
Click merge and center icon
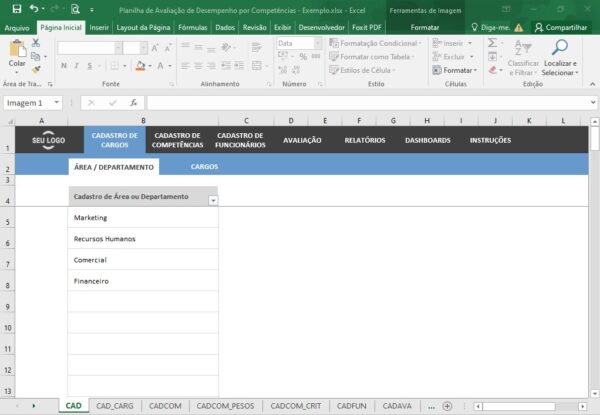[x=257, y=66]
